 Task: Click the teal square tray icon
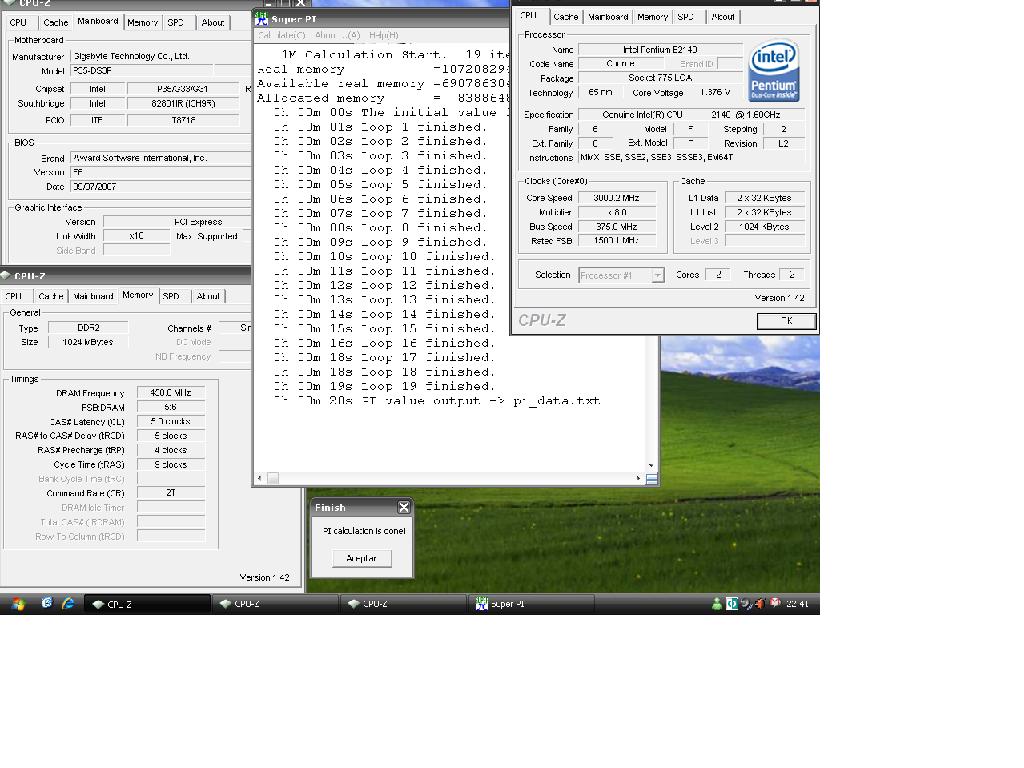[731, 604]
